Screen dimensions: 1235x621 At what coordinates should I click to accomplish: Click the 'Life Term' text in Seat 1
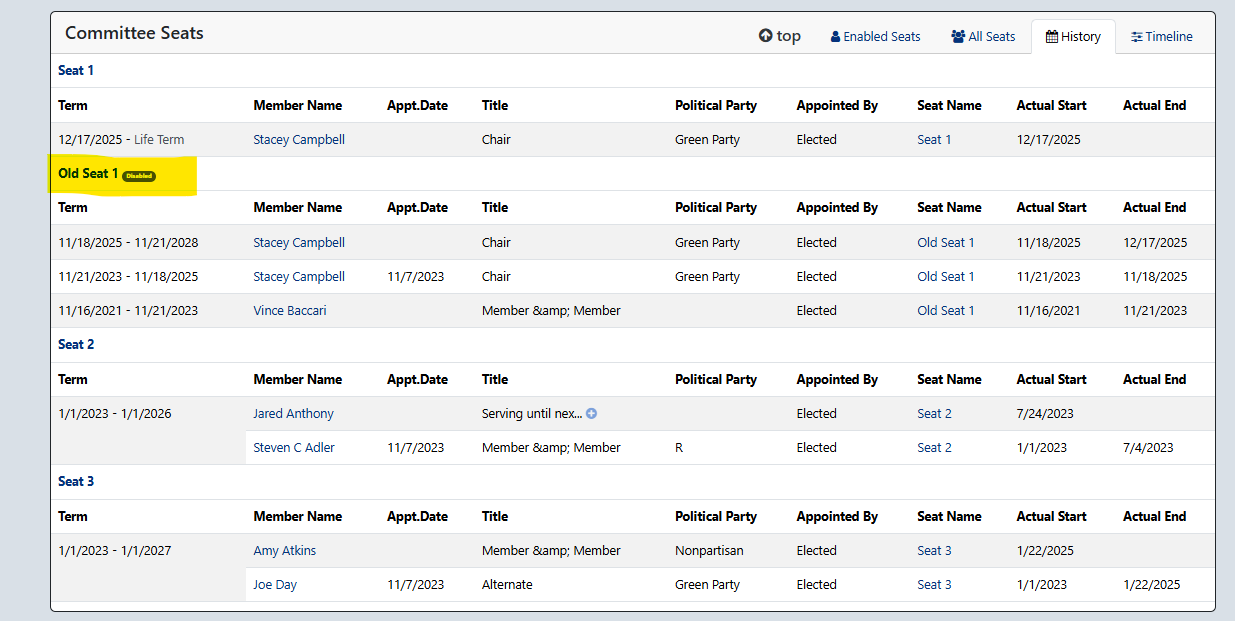(x=159, y=140)
